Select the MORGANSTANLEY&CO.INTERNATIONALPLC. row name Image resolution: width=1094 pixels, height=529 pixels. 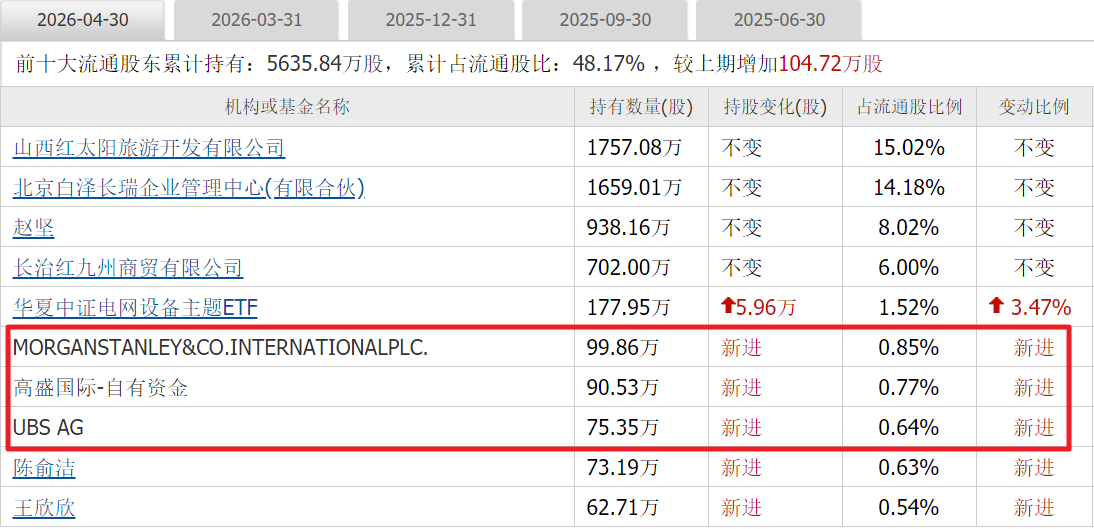click(220, 347)
